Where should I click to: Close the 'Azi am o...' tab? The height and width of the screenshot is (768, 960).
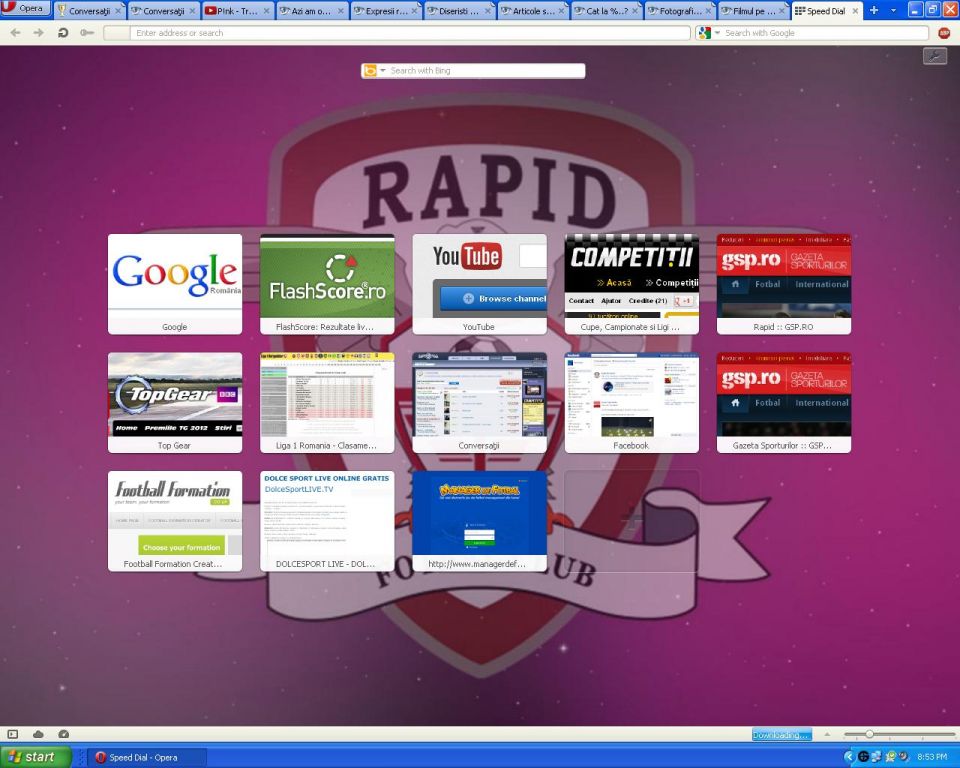[340, 11]
